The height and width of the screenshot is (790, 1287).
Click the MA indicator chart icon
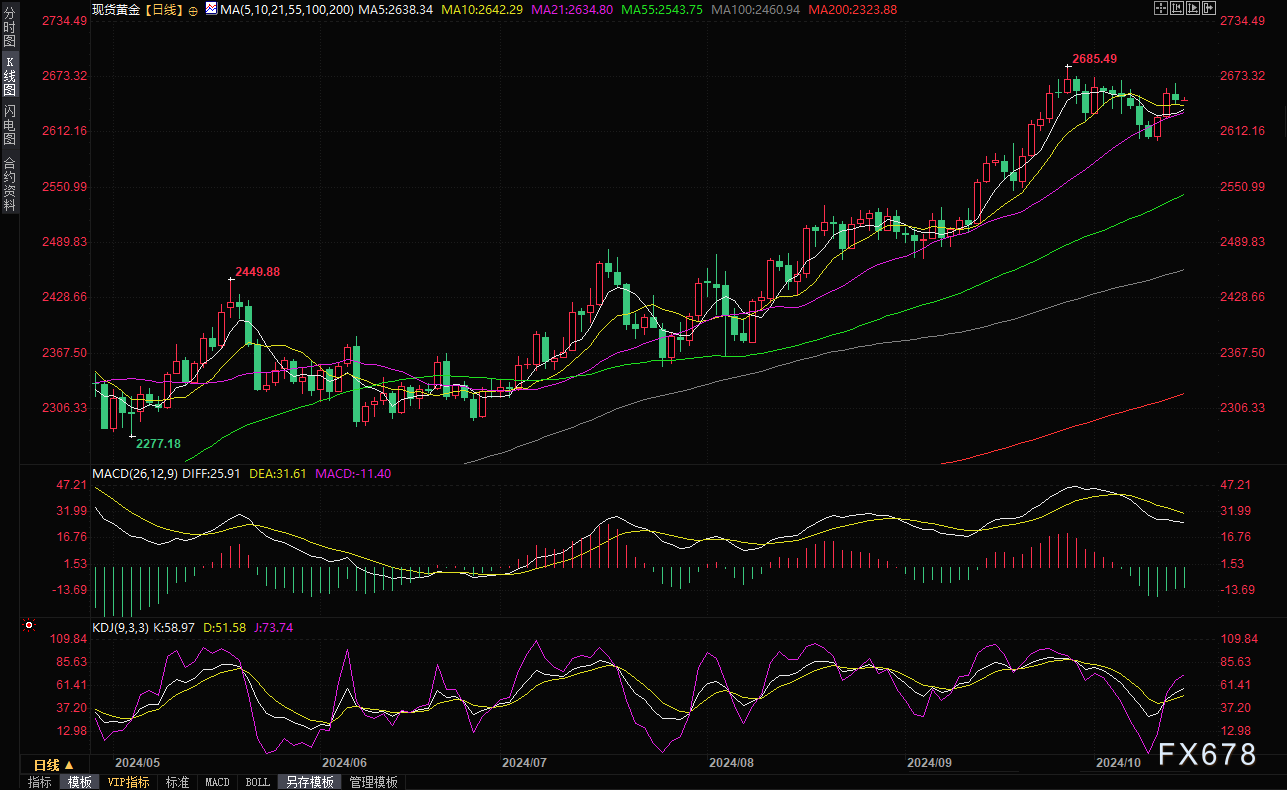(x=210, y=8)
